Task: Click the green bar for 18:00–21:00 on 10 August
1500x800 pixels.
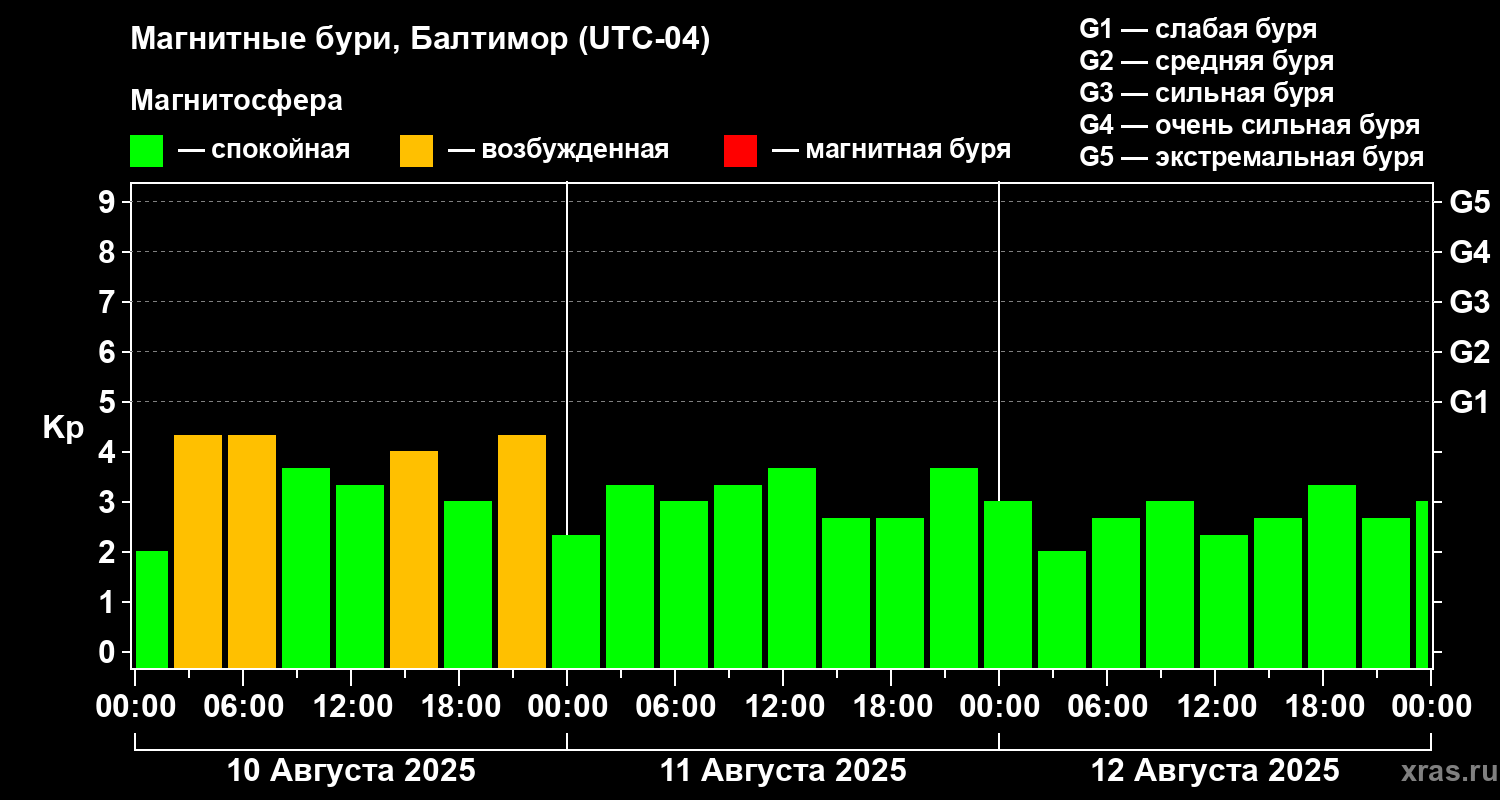Action: (x=468, y=584)
